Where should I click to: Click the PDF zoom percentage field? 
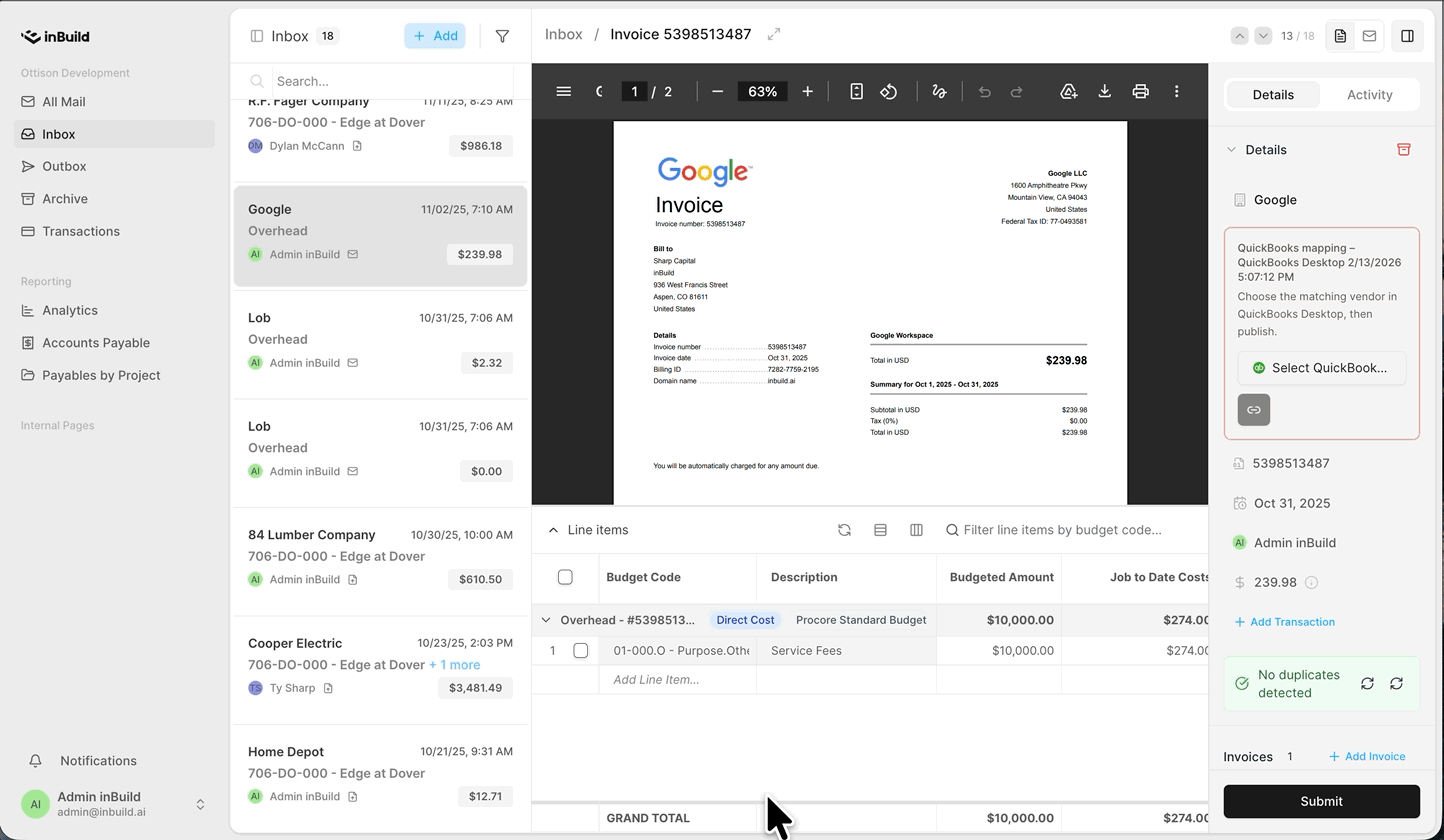762,91
